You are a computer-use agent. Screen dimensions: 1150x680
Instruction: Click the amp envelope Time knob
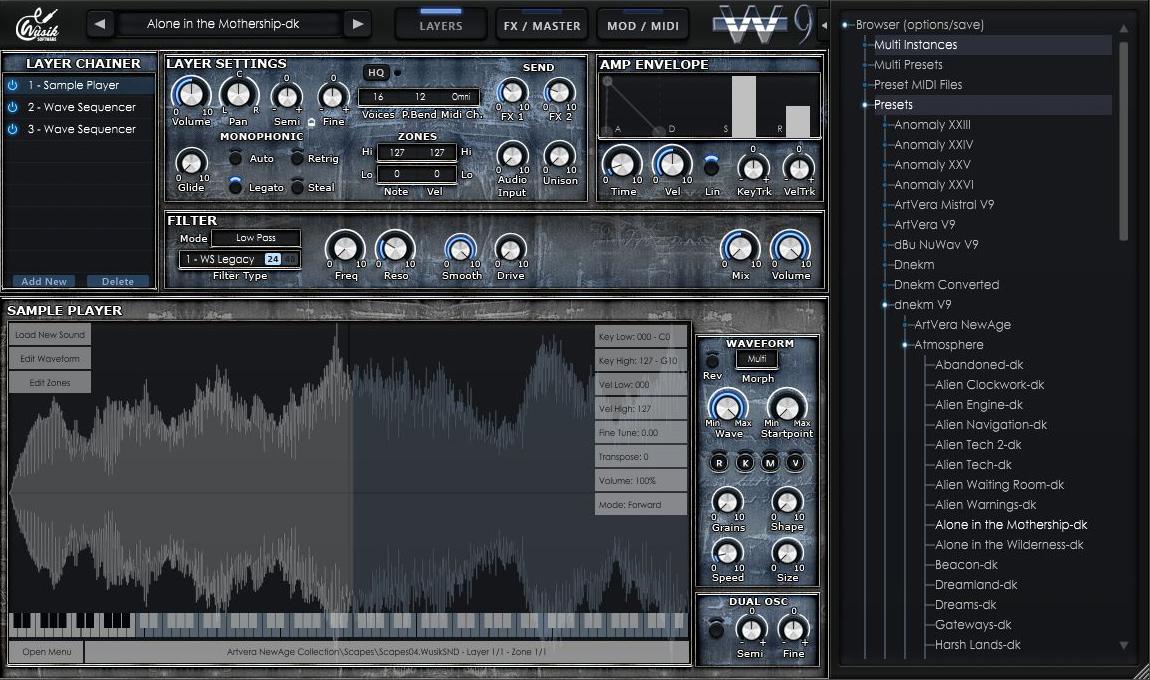pos(622,164)
